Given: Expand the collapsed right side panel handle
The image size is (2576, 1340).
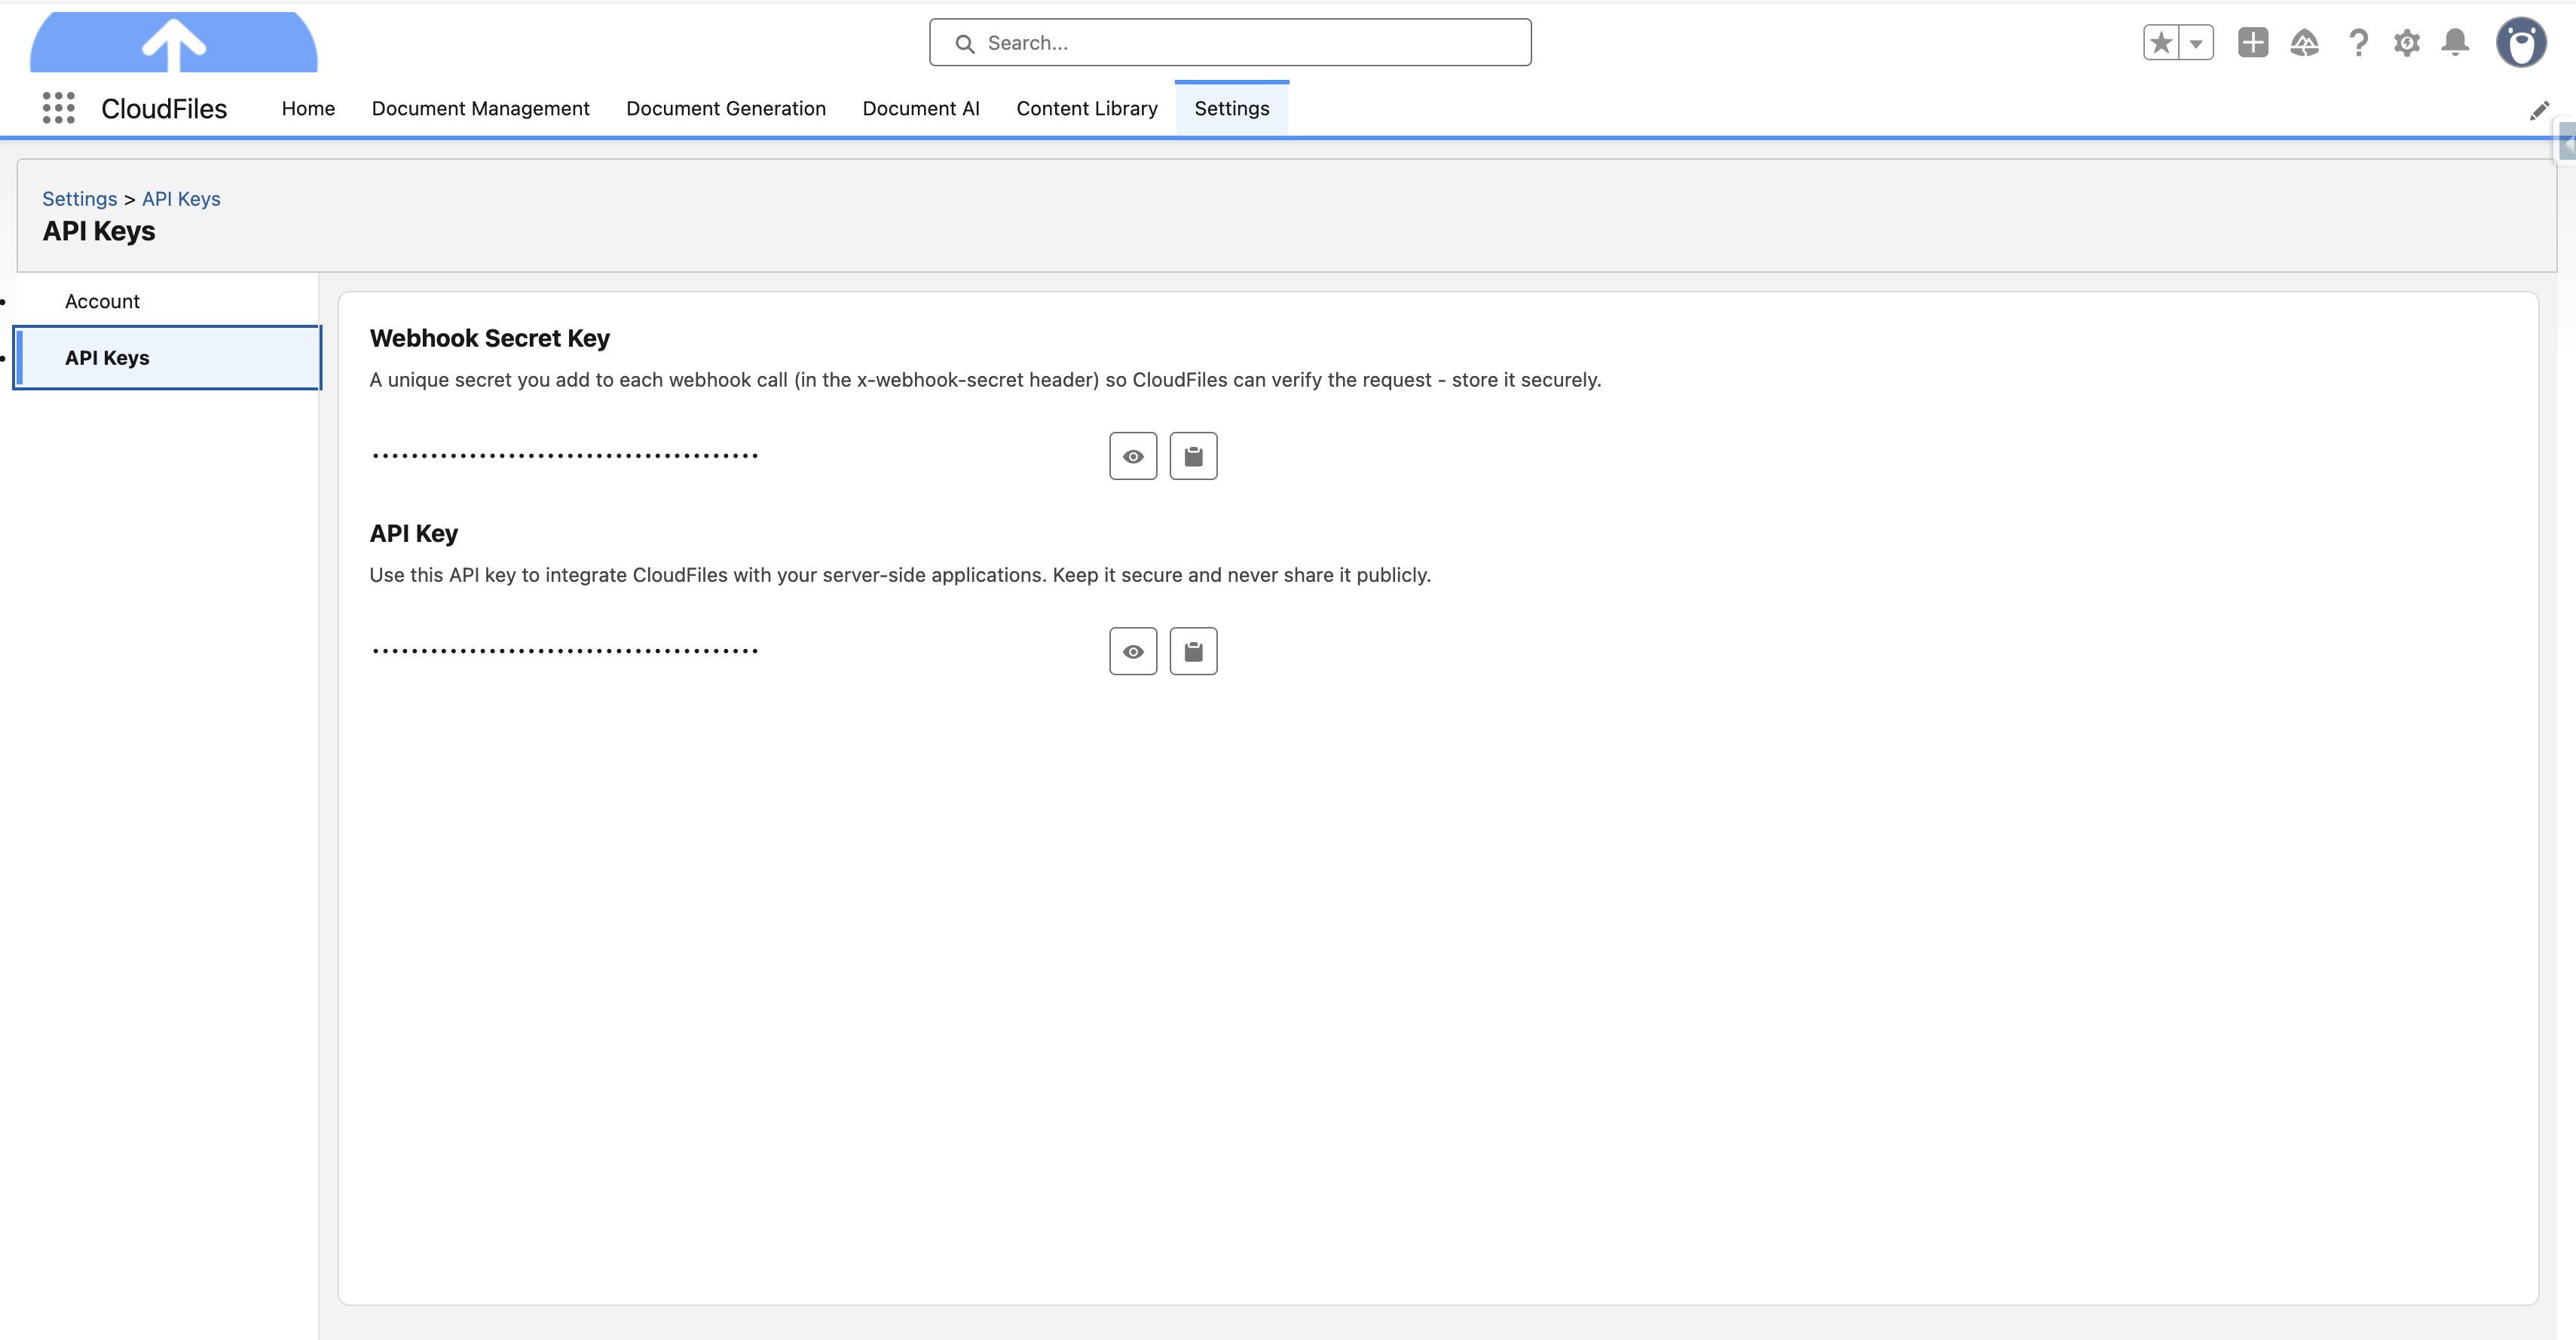Looking at the screenshot, I should click(2567, 143).
